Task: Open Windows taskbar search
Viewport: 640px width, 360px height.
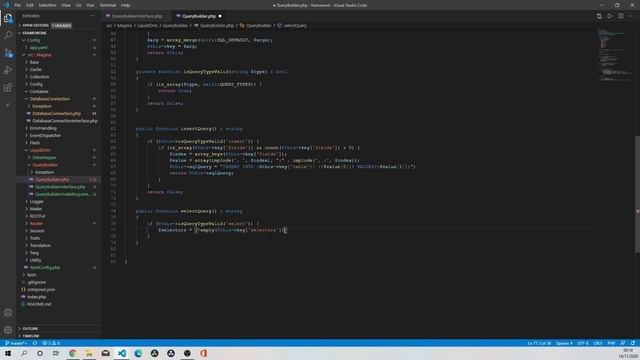Action: click(x=24, y=353)
